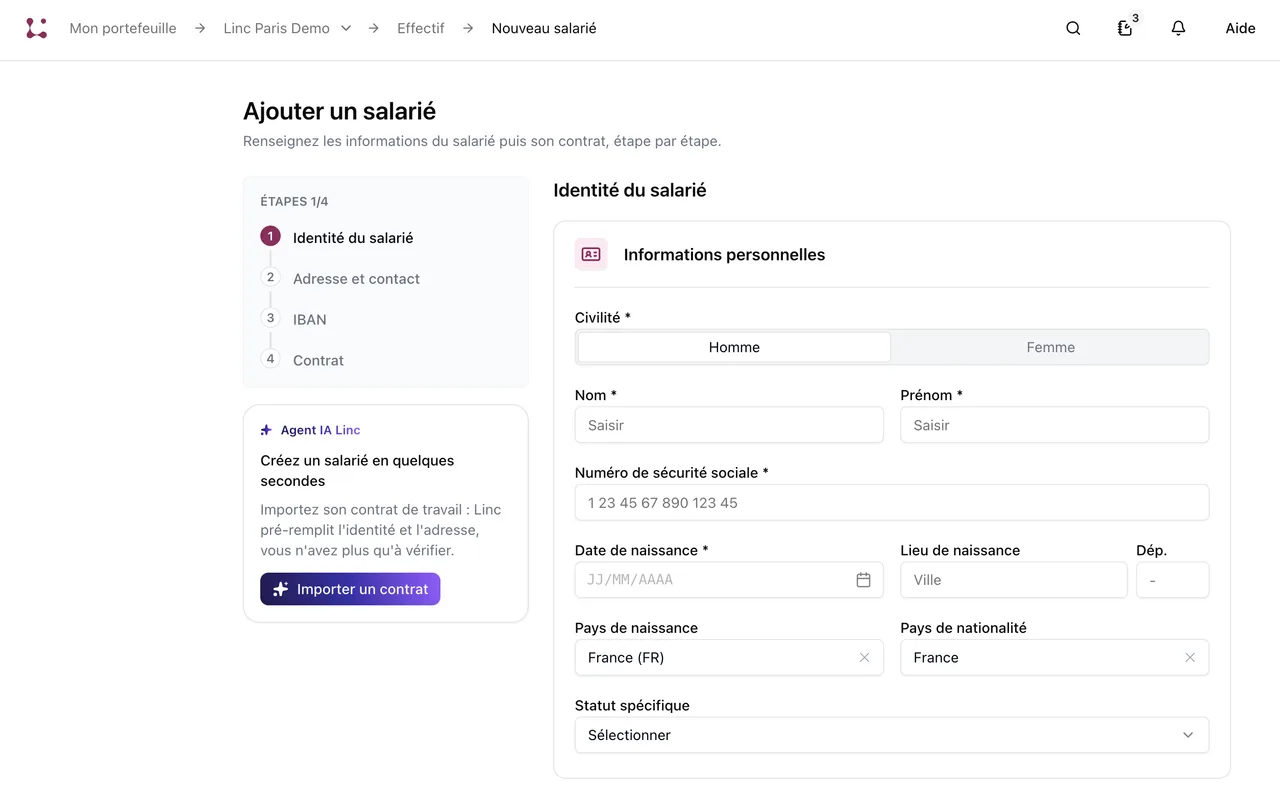Select Femme civility option
The image size is (1280, 786).
[x=1050, y=347]
